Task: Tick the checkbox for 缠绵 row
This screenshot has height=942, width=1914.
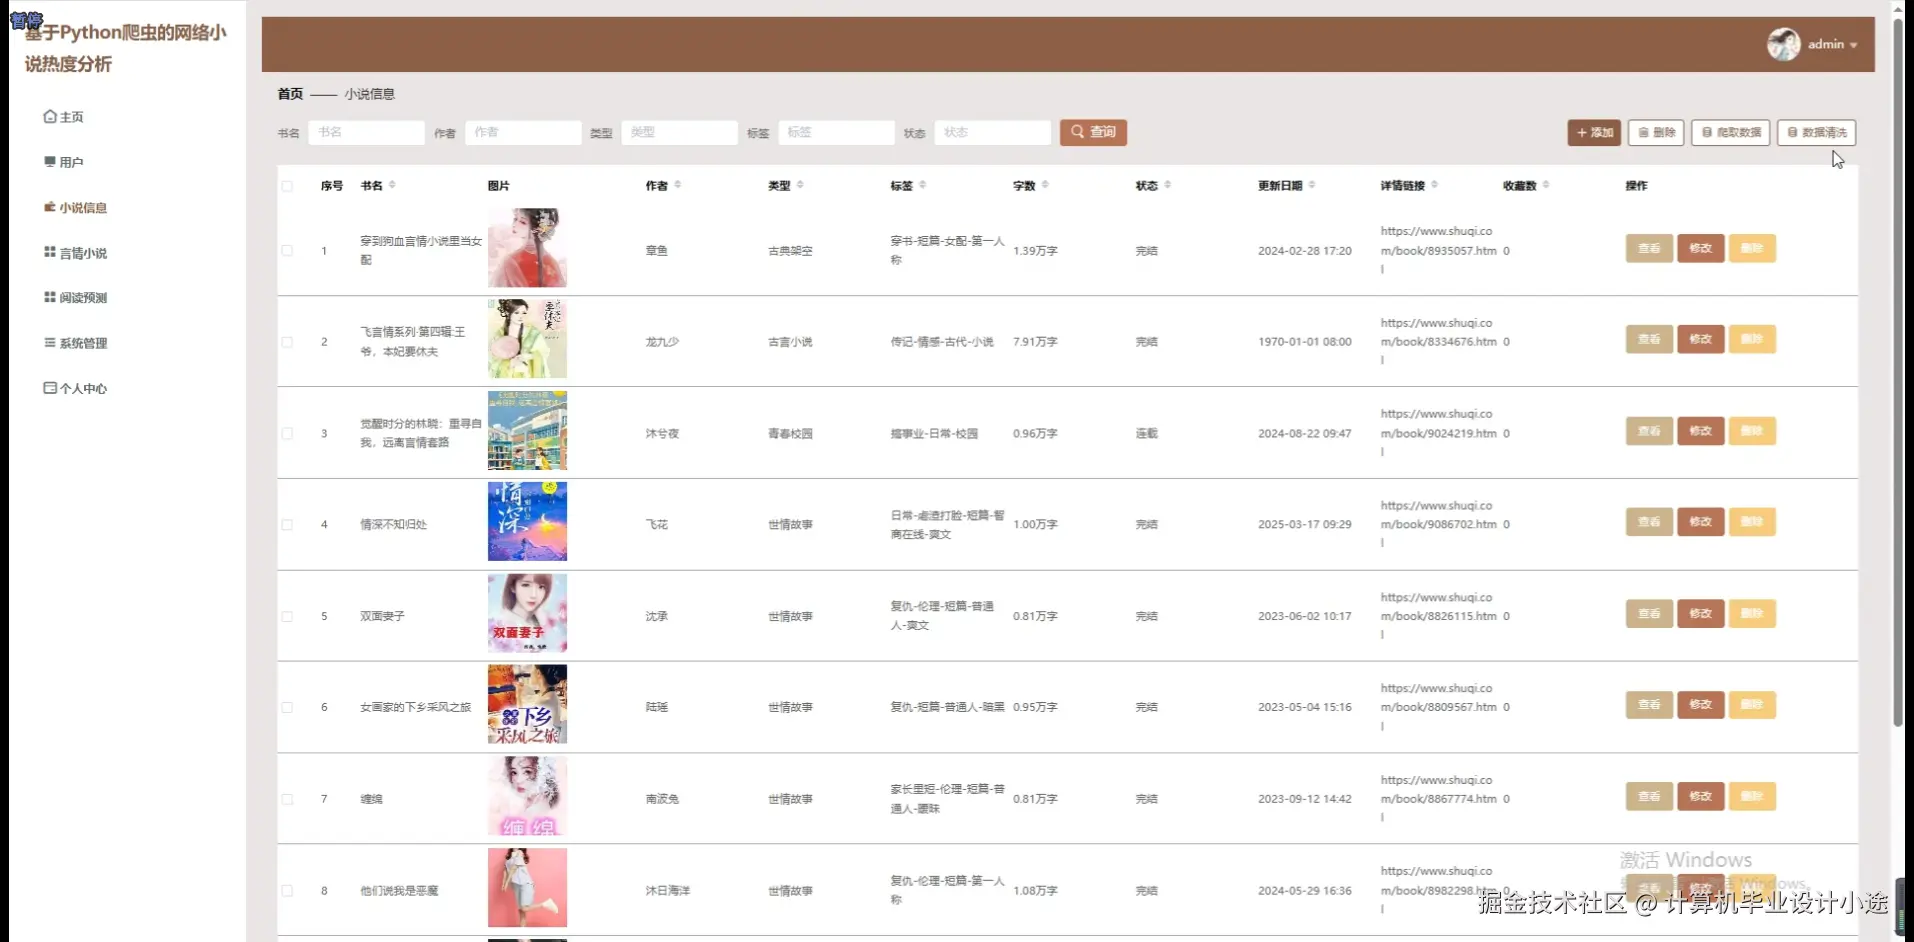Action: coord(287,800)
